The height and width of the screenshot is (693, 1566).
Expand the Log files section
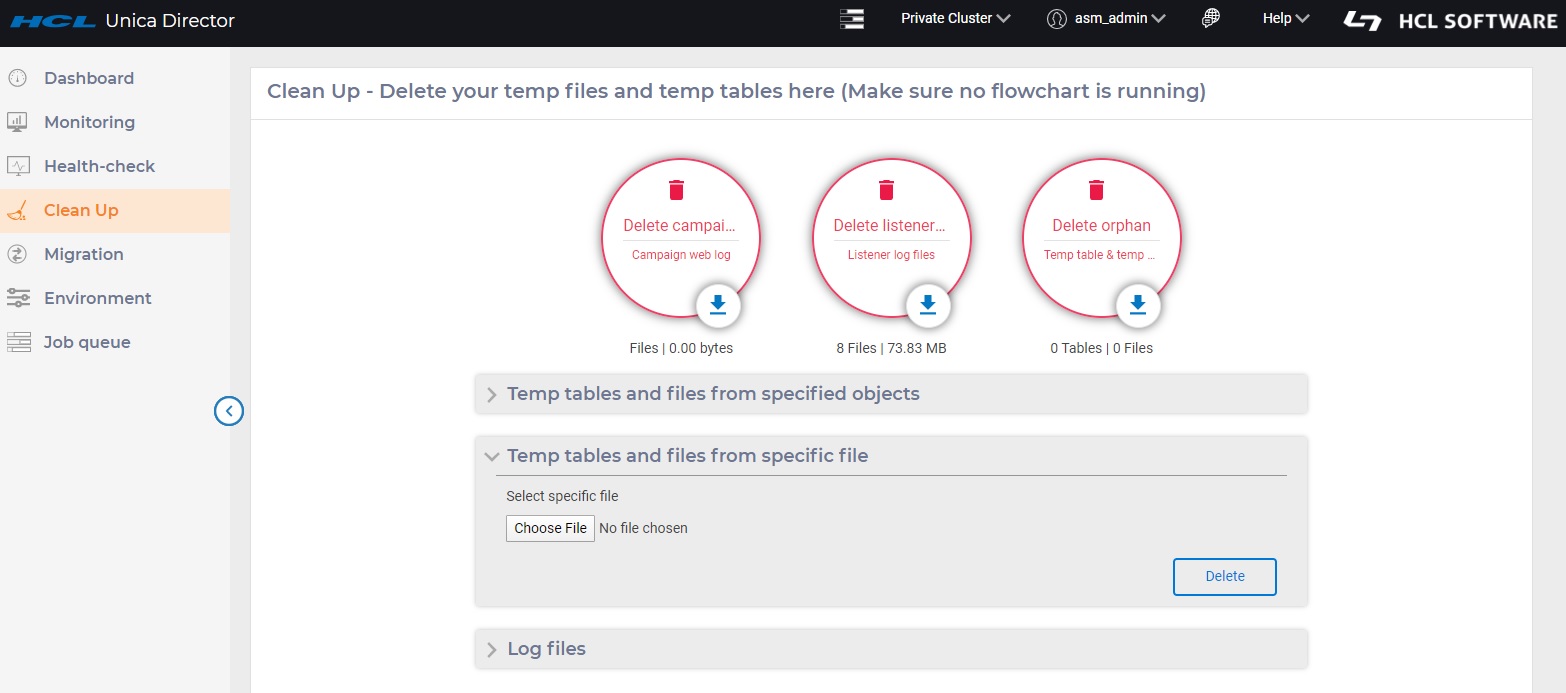point(546,649)
